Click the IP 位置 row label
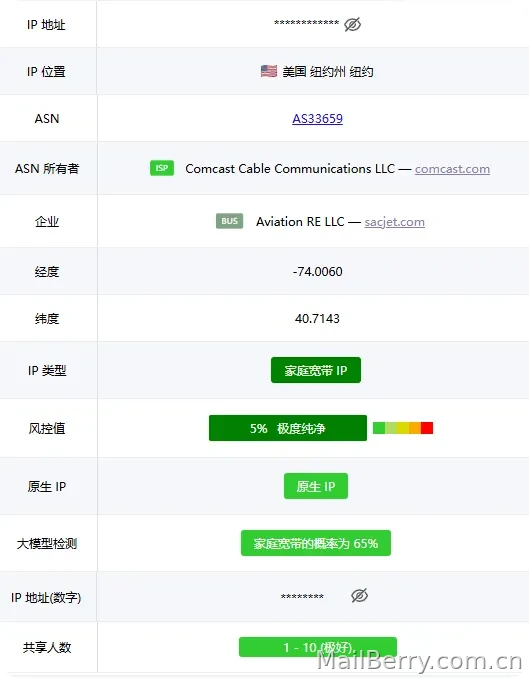The width and height of the screenshot is (529, 678). pyautogui.click(x=46, y=72)
